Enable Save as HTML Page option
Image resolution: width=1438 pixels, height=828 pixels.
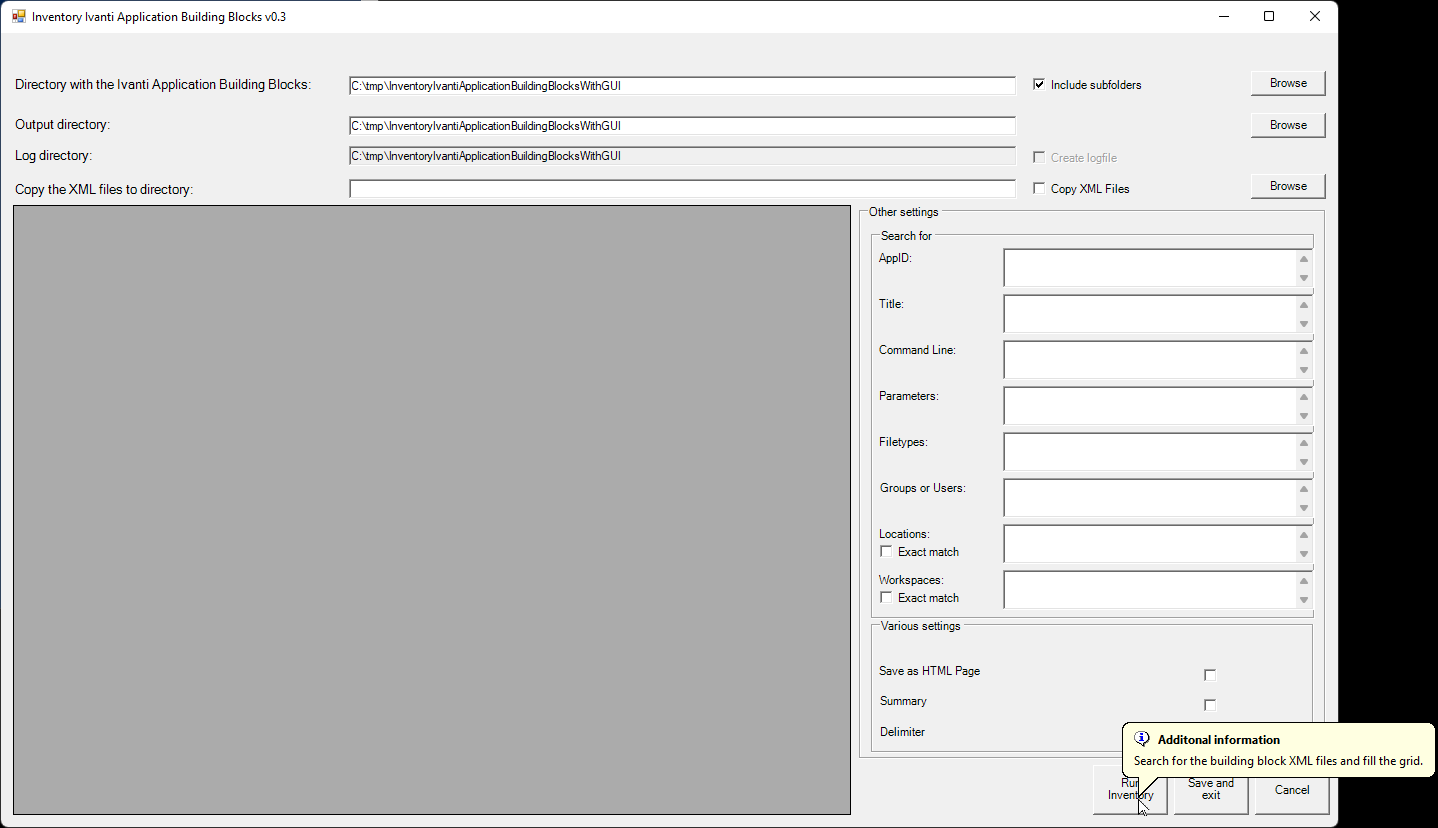tap(1210, 675)
